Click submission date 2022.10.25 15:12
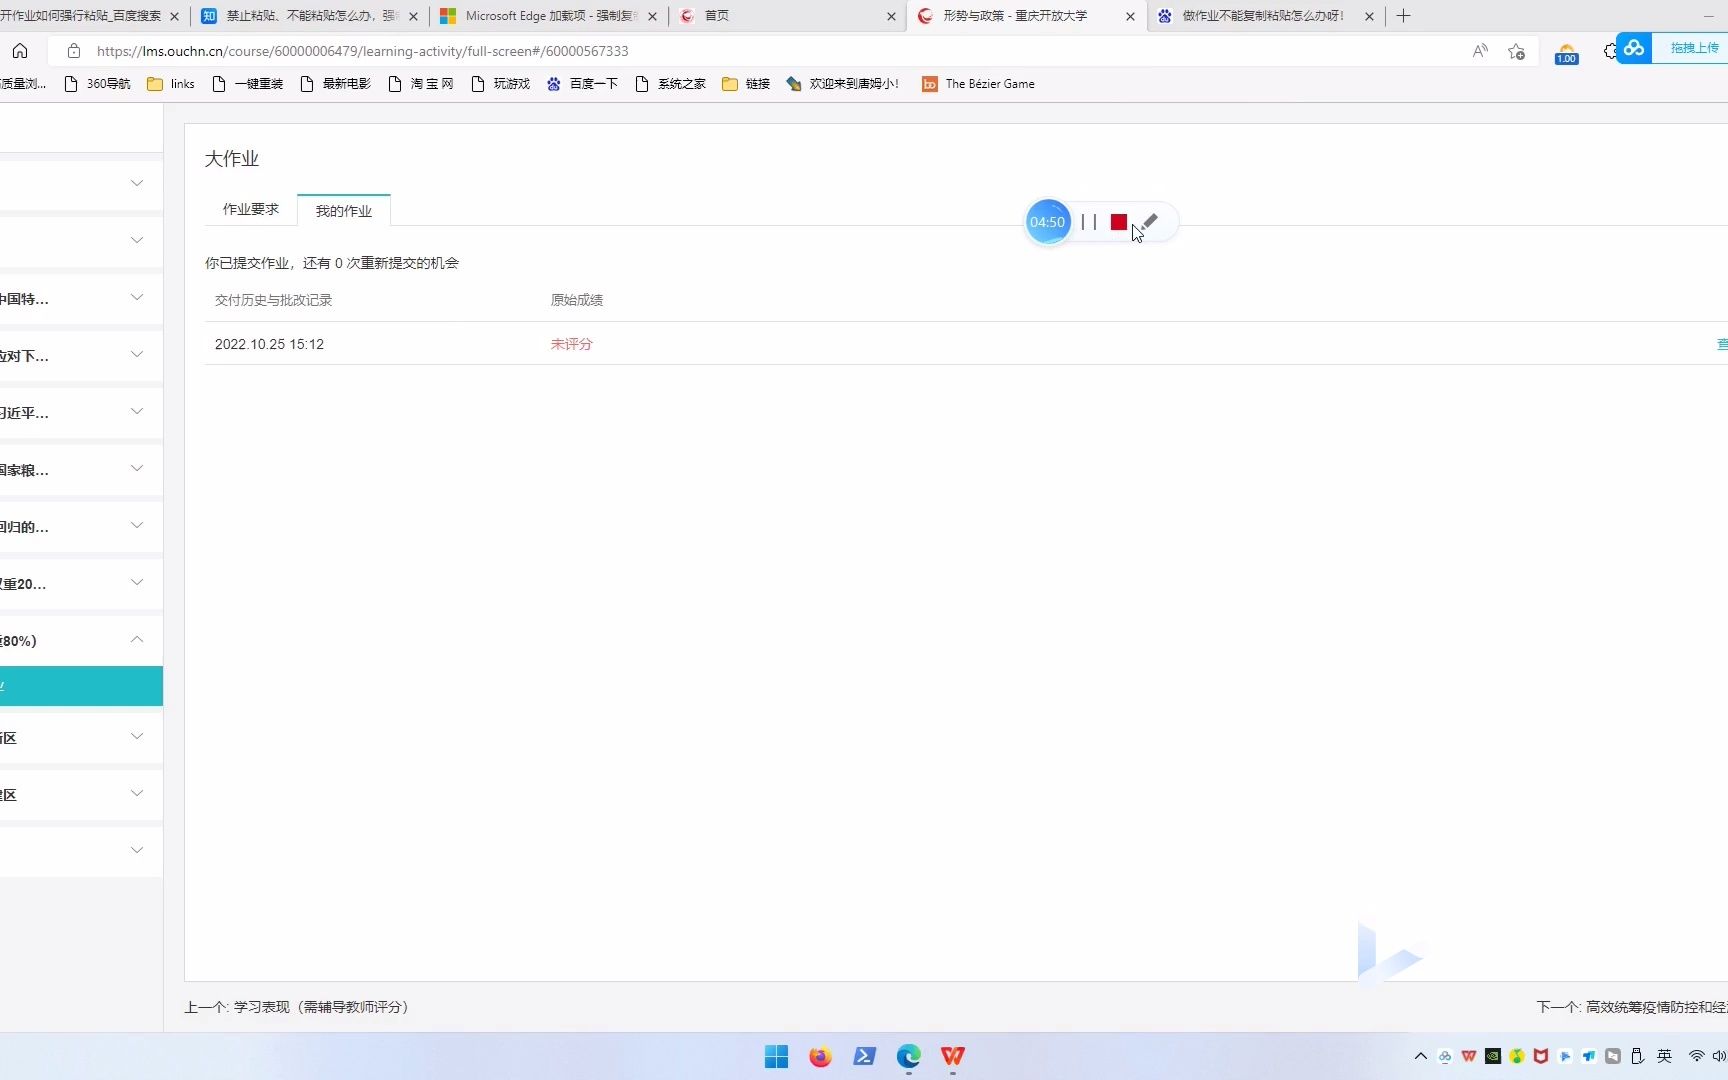This screenshot has width=1728, height=1080. (x=269, y=344)
